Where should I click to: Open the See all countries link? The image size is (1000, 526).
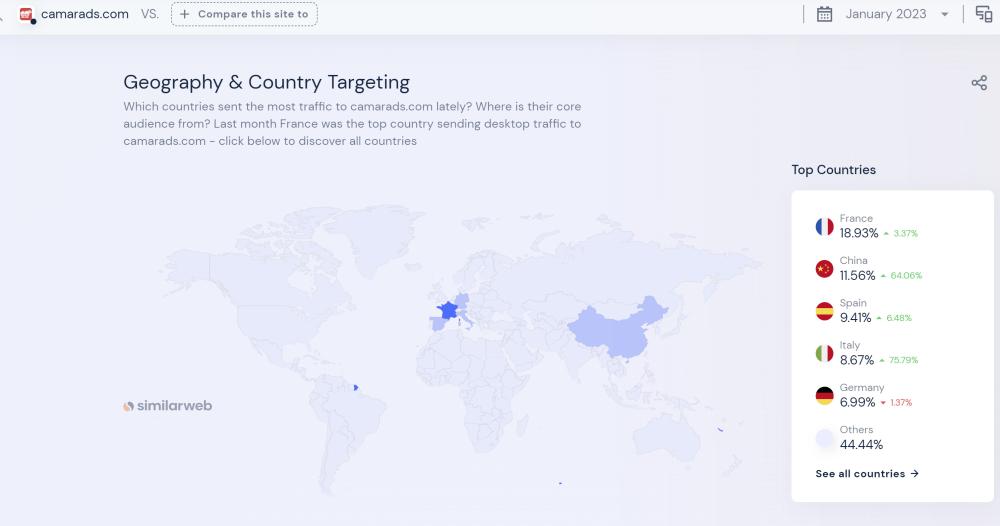click(x=867, y=474)
